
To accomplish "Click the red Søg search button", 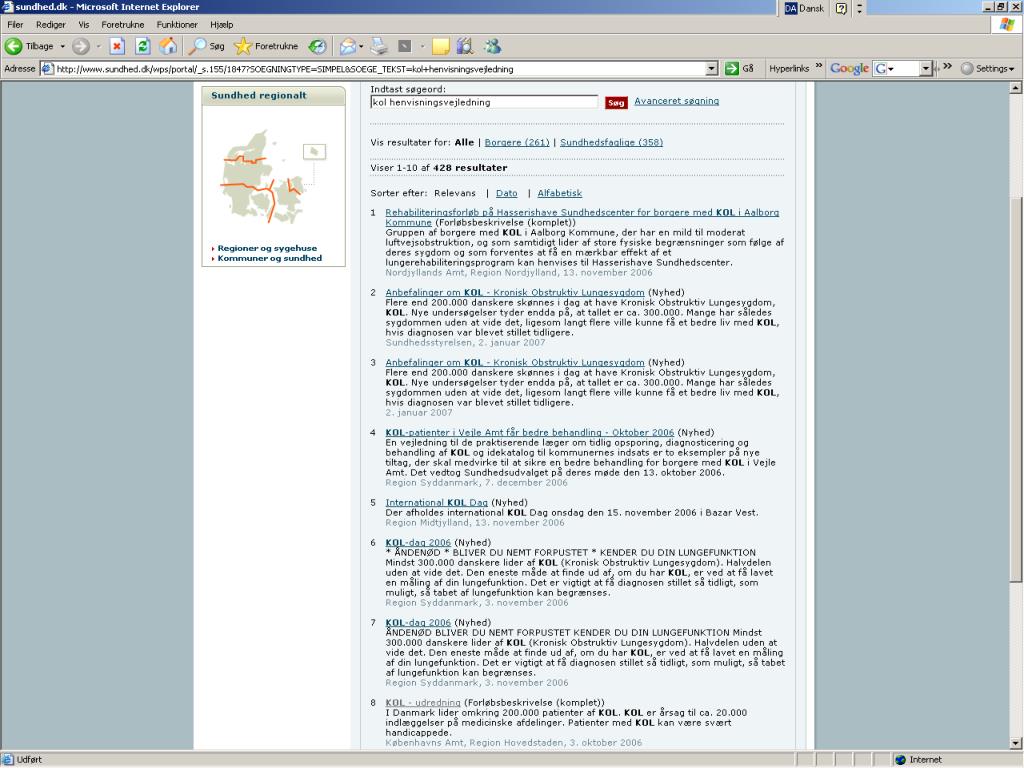I will click(x=616, y=103).
